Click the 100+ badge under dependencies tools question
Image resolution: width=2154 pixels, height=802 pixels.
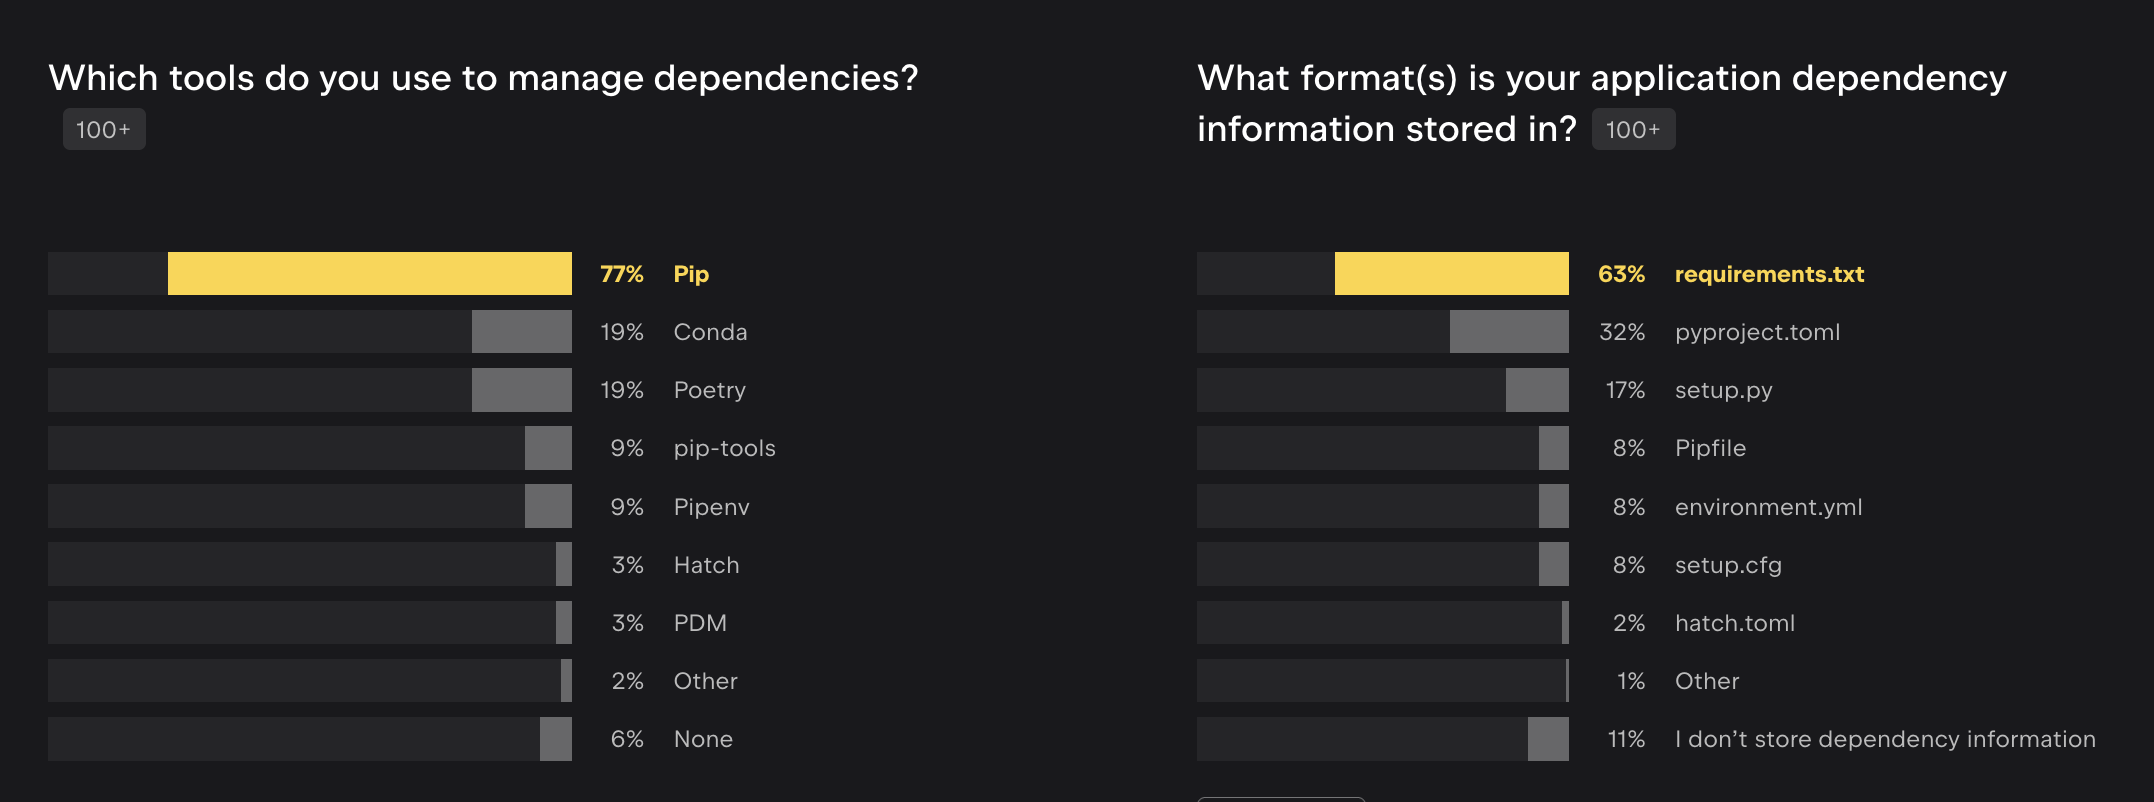coord(104,130)
